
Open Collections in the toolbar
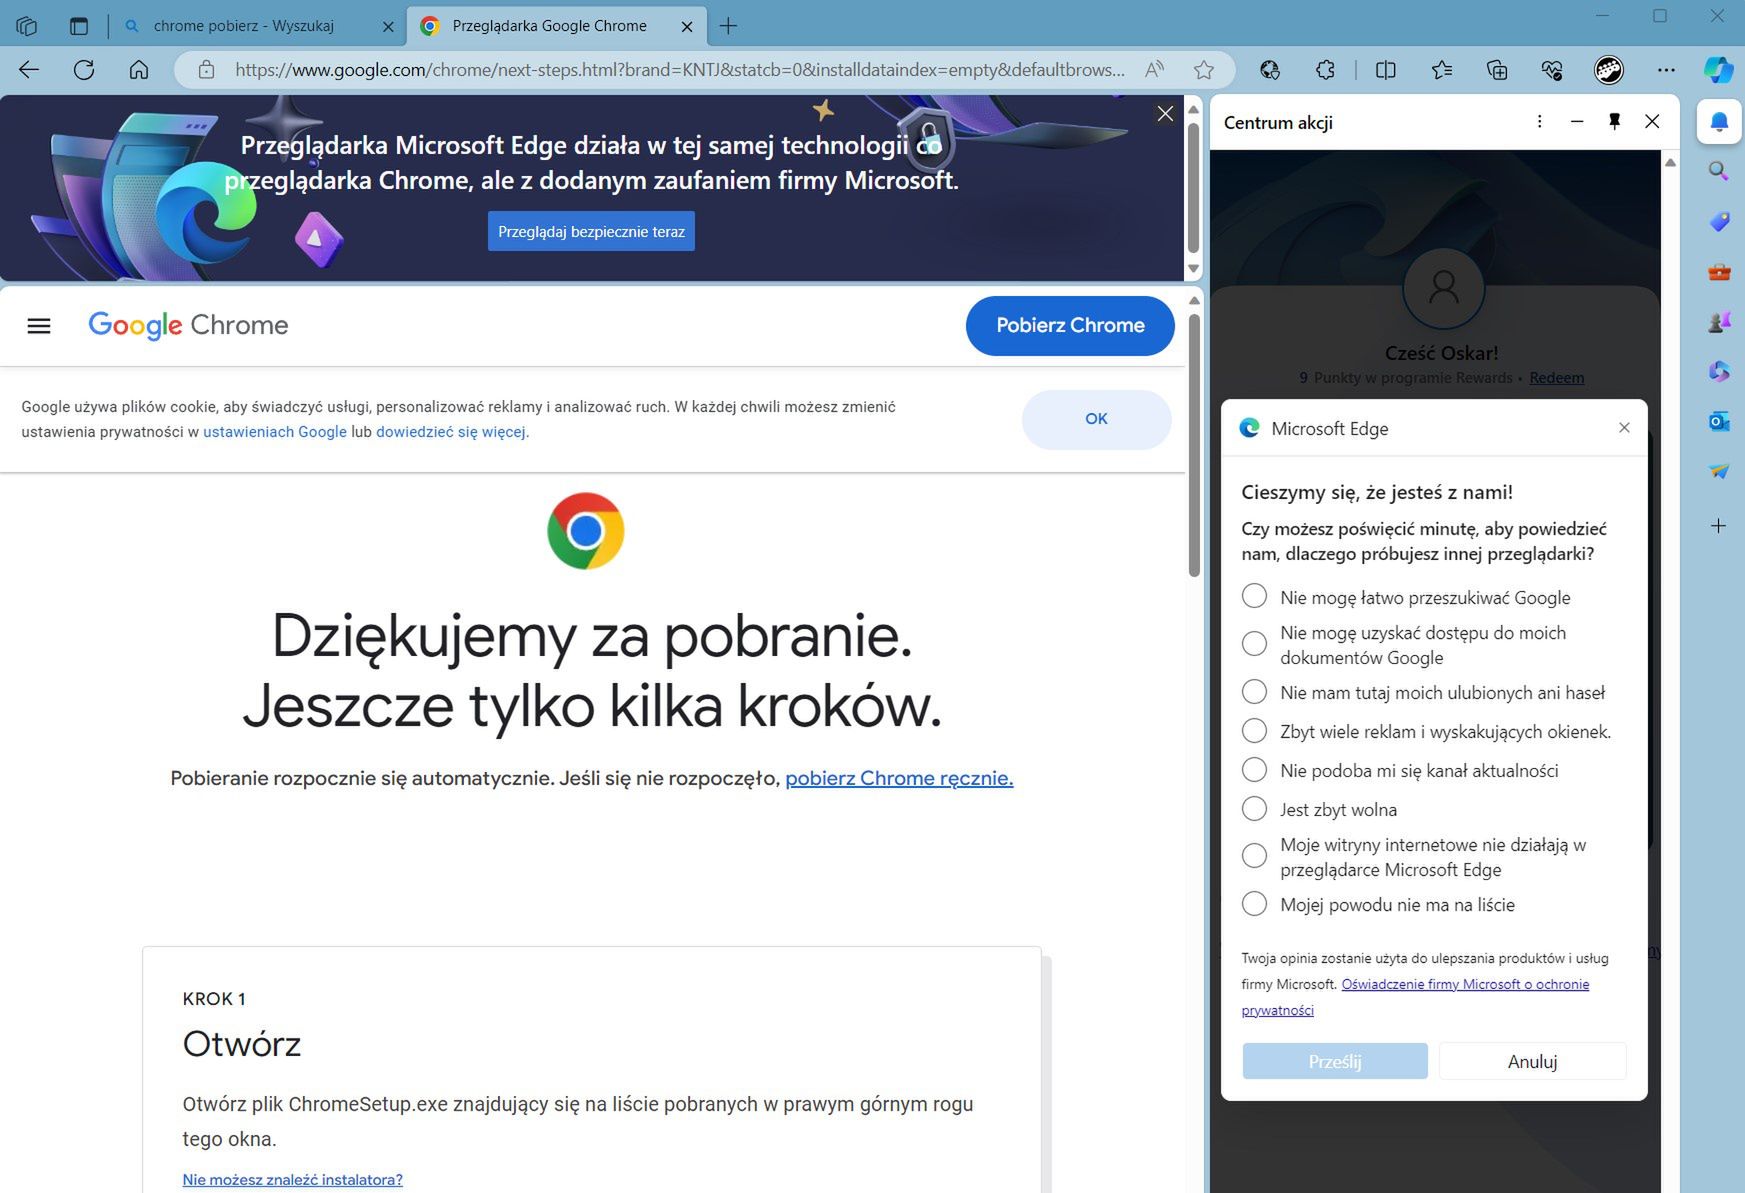click(x=1497, y=70)
